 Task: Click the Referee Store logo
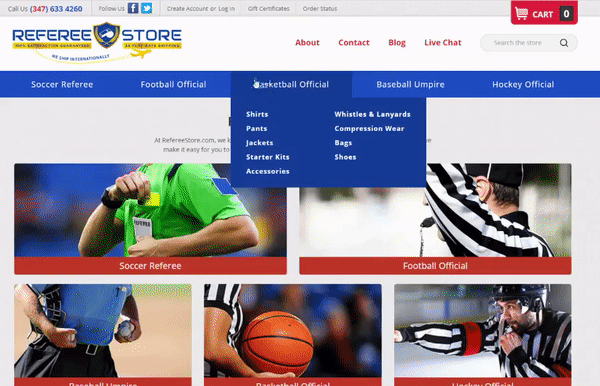click(x=97, y=42)
